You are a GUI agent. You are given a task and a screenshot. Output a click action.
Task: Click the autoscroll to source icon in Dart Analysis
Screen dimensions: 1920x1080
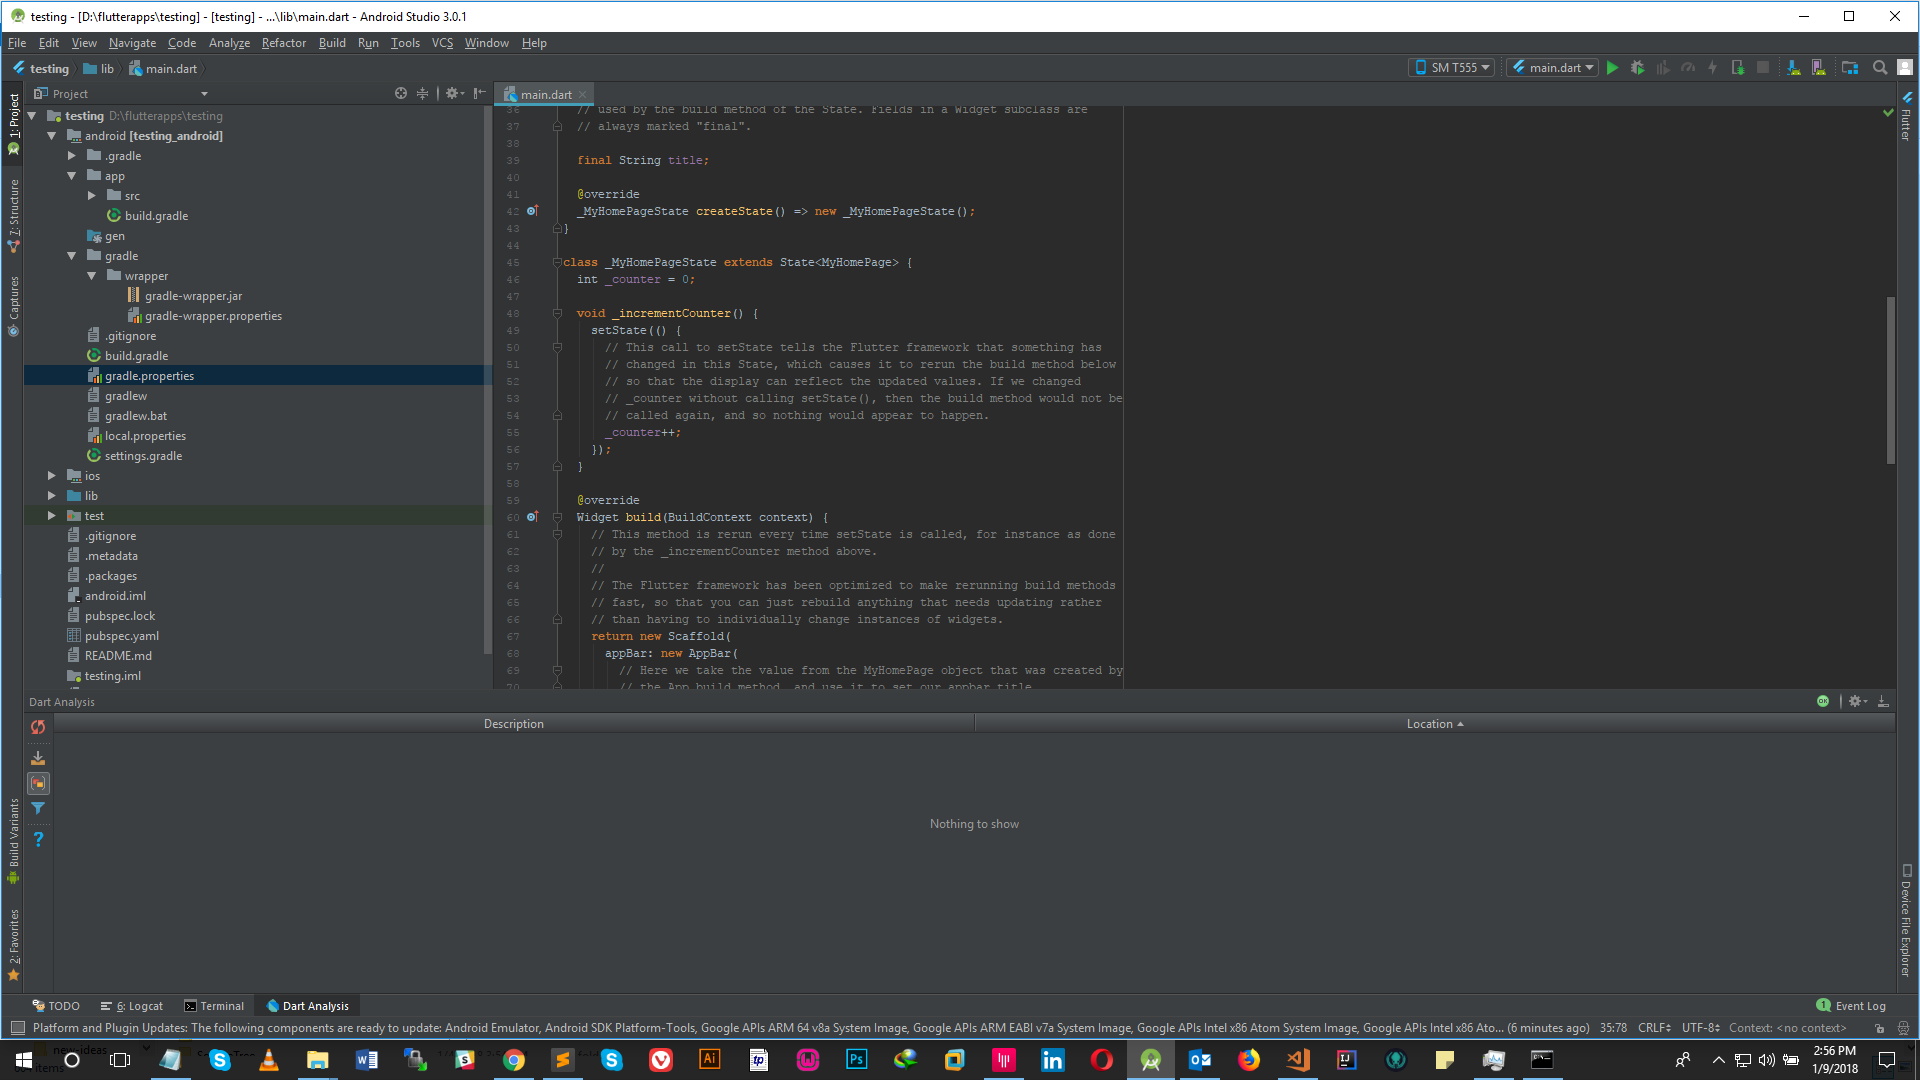tap(38, 758)
